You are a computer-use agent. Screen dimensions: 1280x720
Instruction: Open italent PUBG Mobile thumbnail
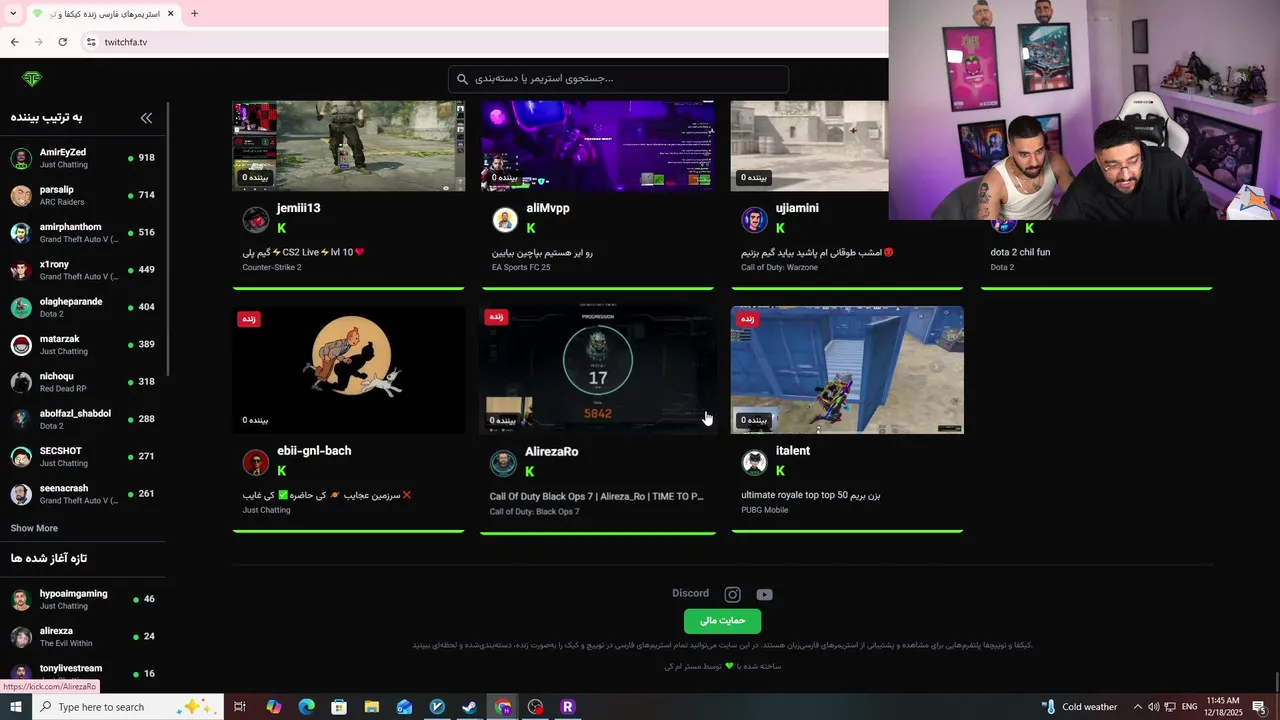pyautogui.click(x=847, y=370)
